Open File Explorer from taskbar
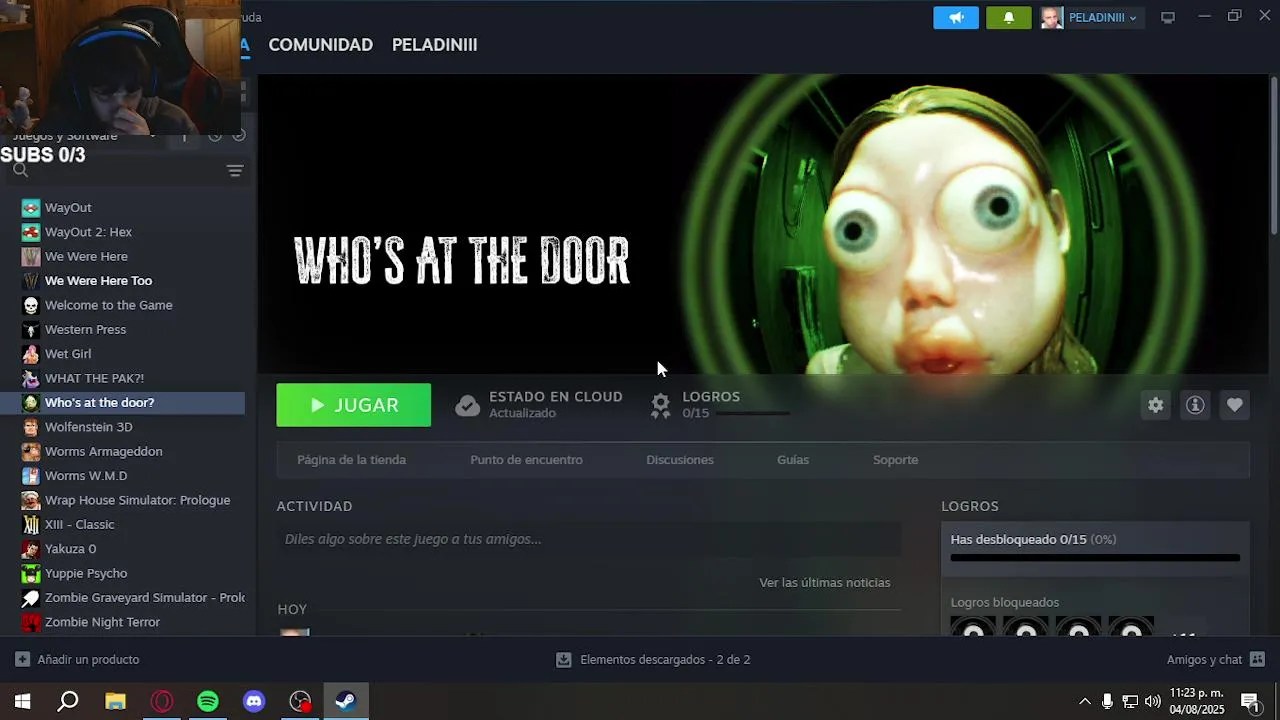Viewport: 1280px width, 720px height. (x=115, y=702)
